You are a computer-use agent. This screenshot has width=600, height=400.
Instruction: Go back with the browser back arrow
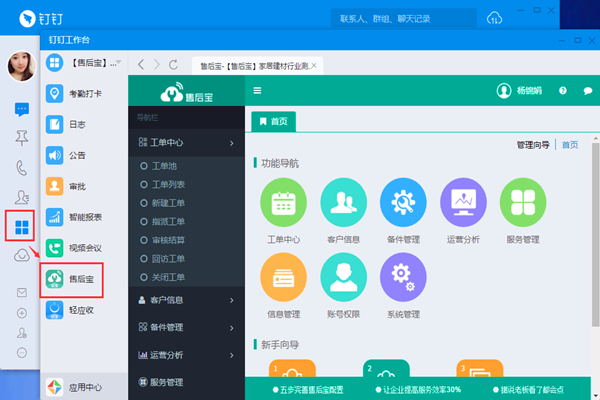pyautogui.click(x=141, y=65)
